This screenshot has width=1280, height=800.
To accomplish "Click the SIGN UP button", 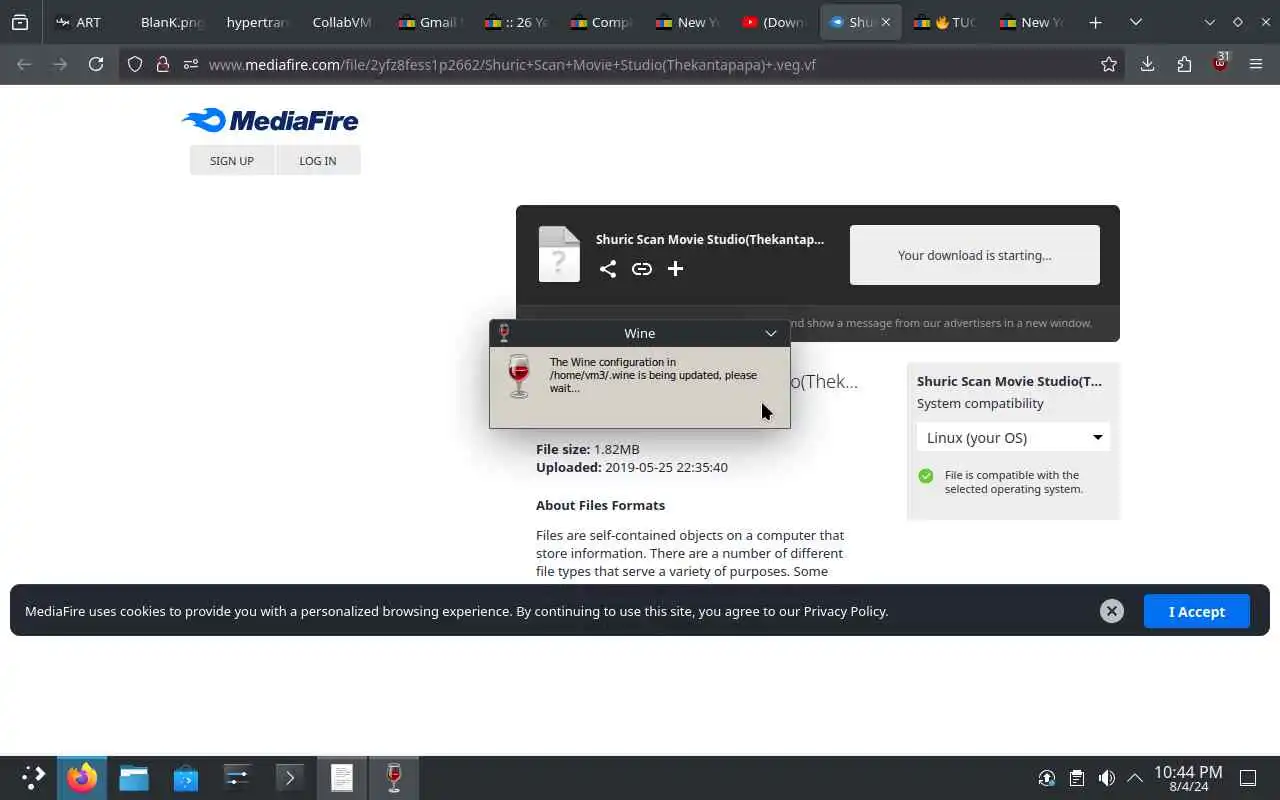I will 232,160.
